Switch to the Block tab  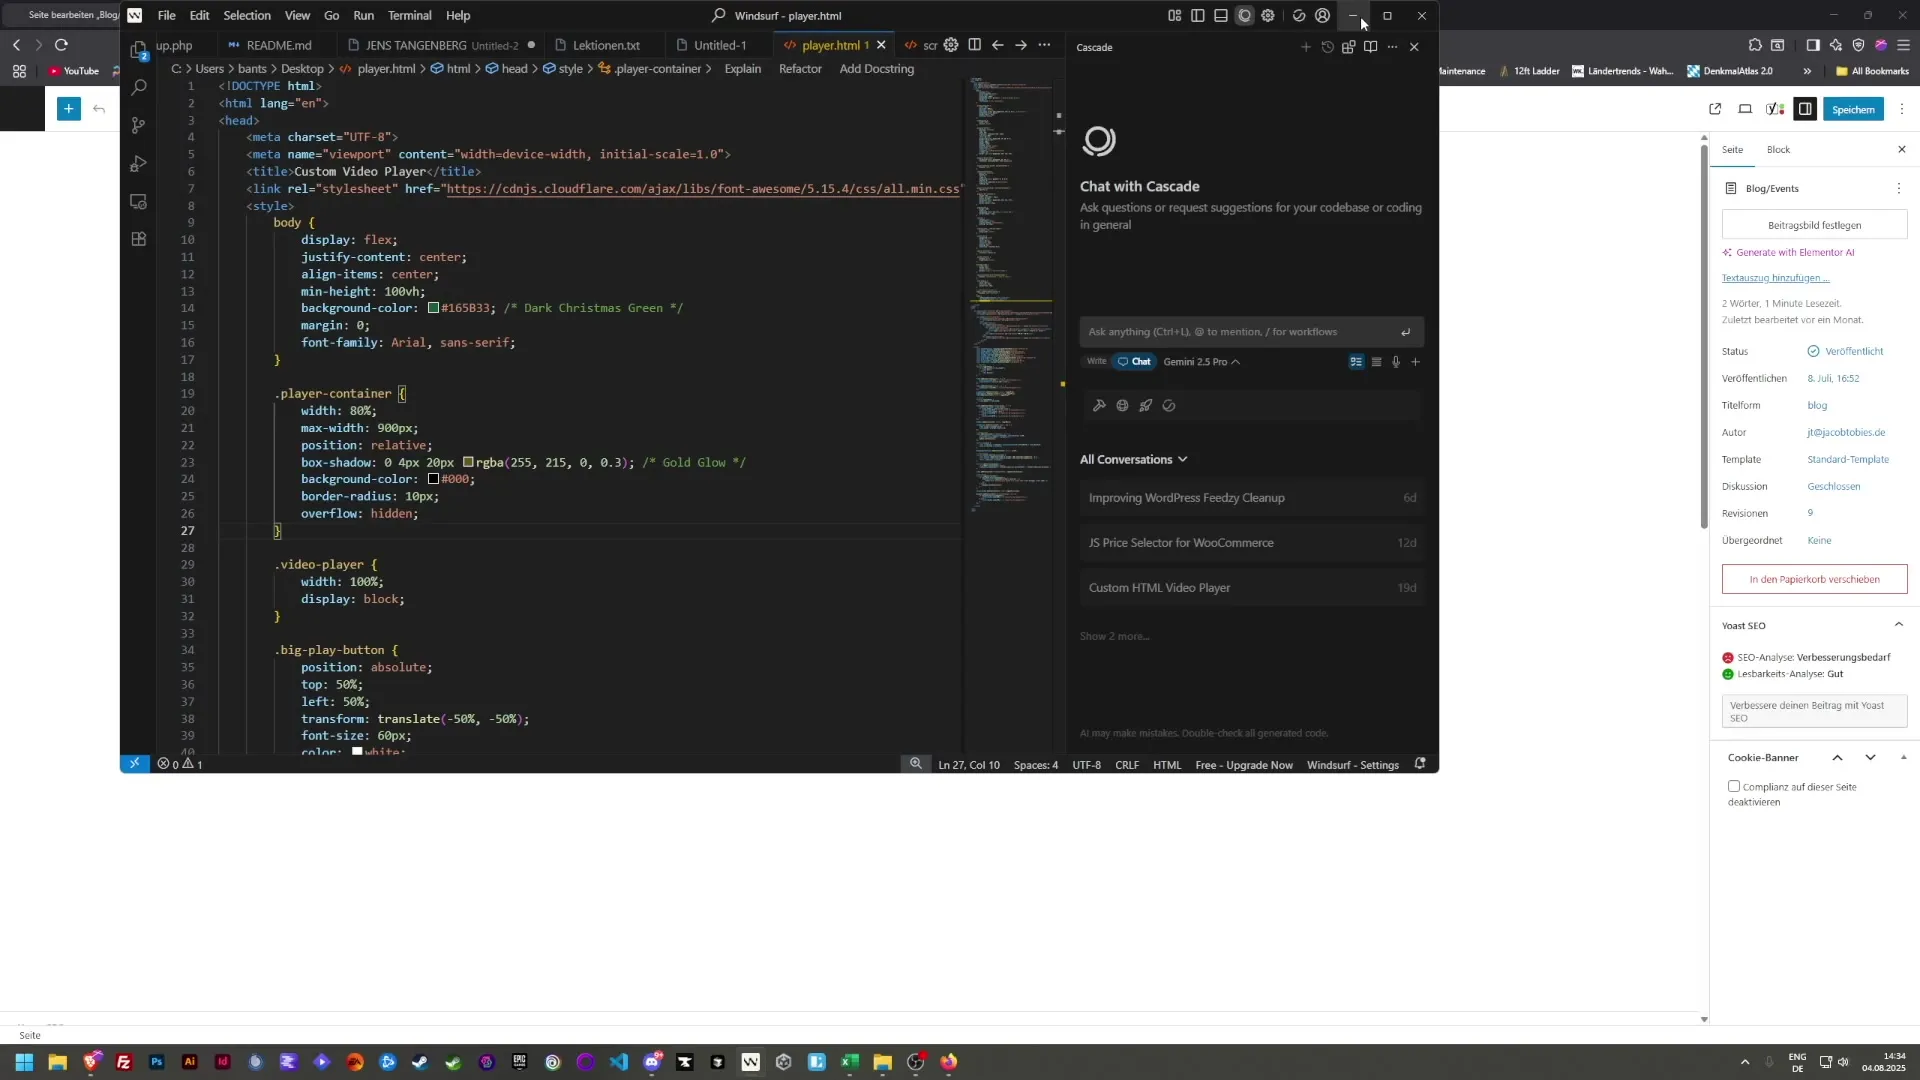1780,149
